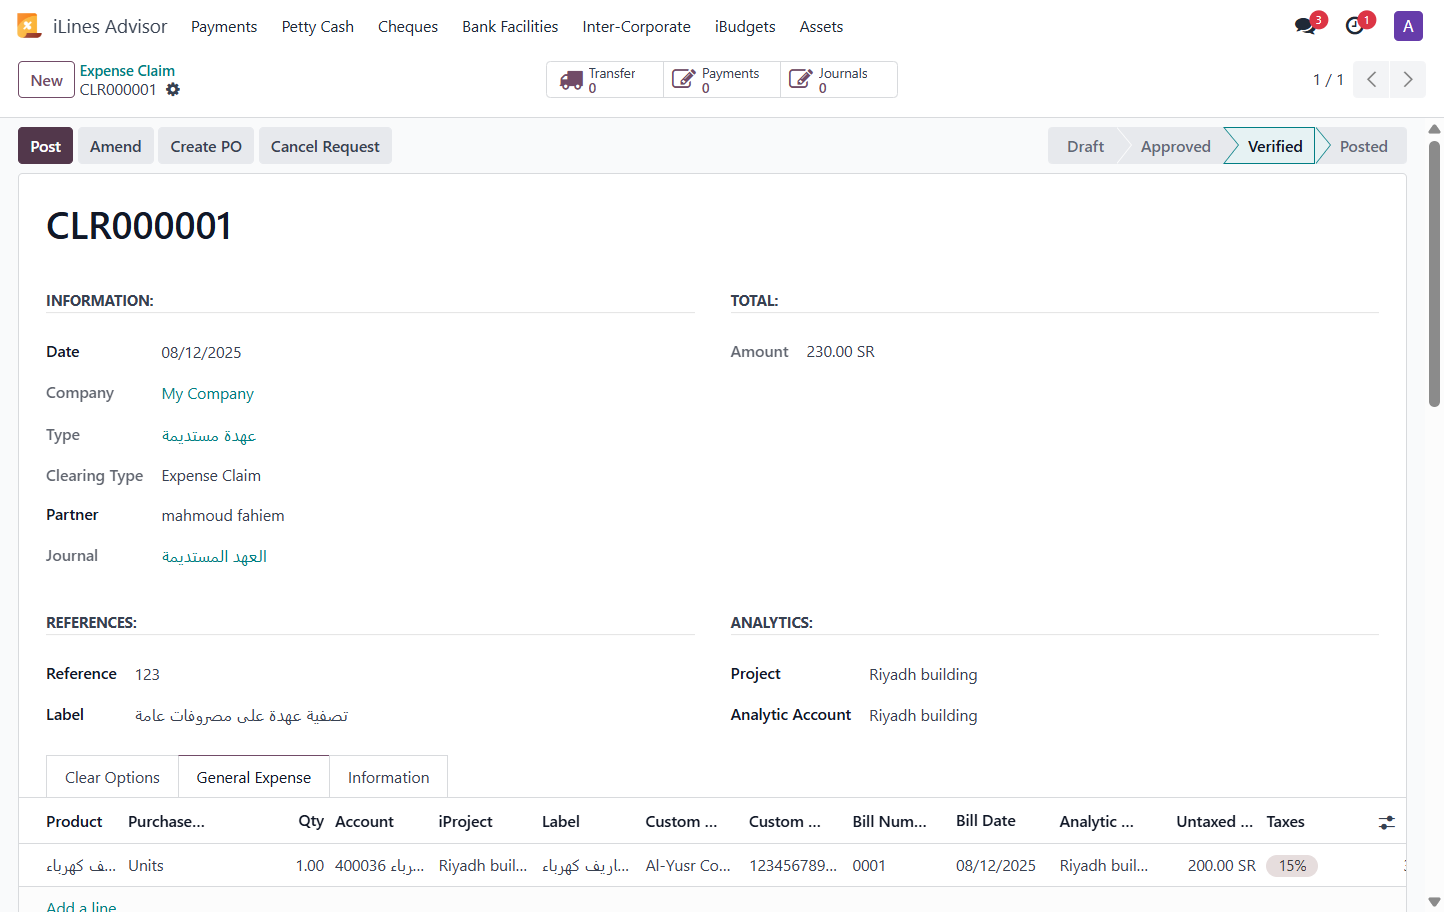Viewport: 1444px width, 912px height.
Task: Open the Transfer truck stat button
Action: [605, 80]
